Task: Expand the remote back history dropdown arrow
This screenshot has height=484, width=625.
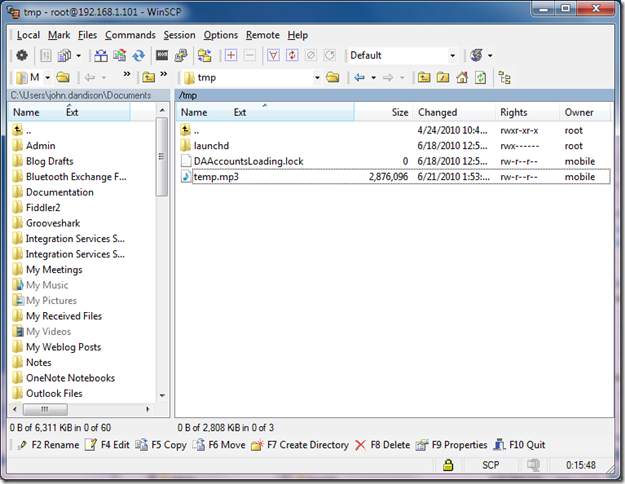Action: click(x=373, y=77)
